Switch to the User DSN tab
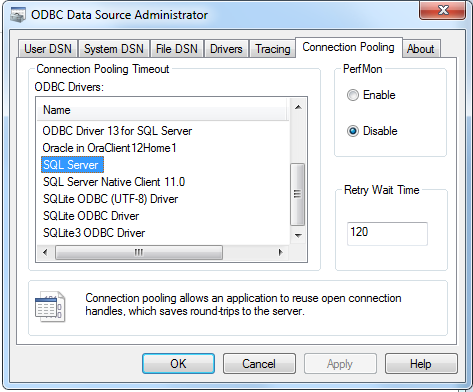 (x=48, y=49)
